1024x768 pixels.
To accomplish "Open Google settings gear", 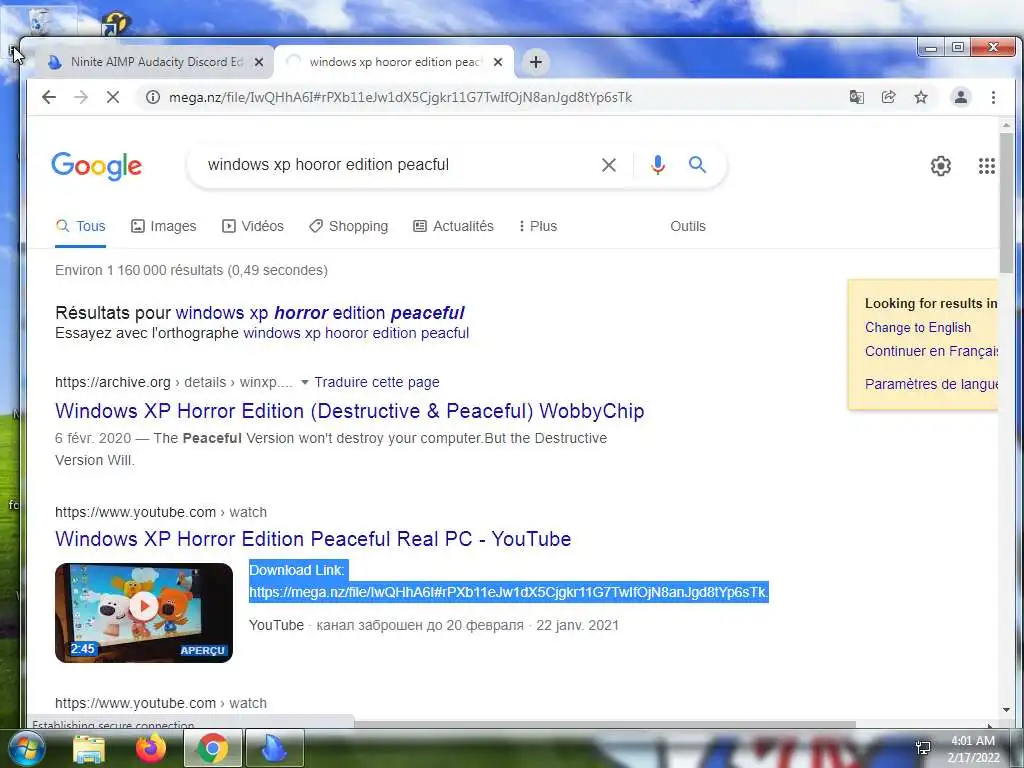I will (x=940, y=166).
